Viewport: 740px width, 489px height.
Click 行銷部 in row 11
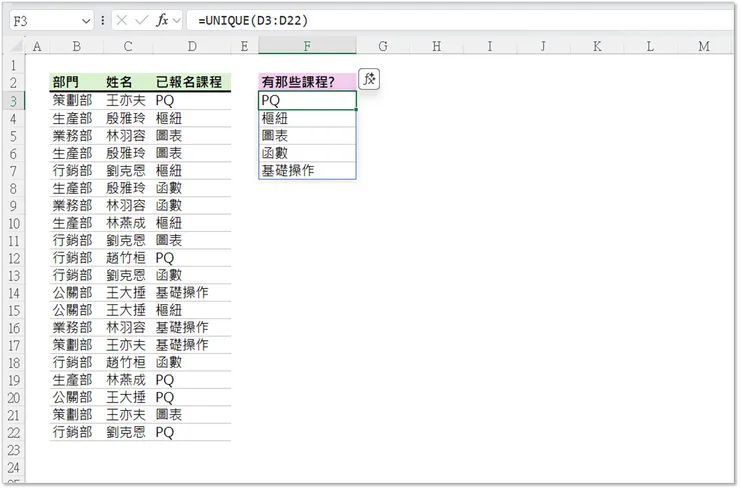pyautogui.click(x=72, y=240)
